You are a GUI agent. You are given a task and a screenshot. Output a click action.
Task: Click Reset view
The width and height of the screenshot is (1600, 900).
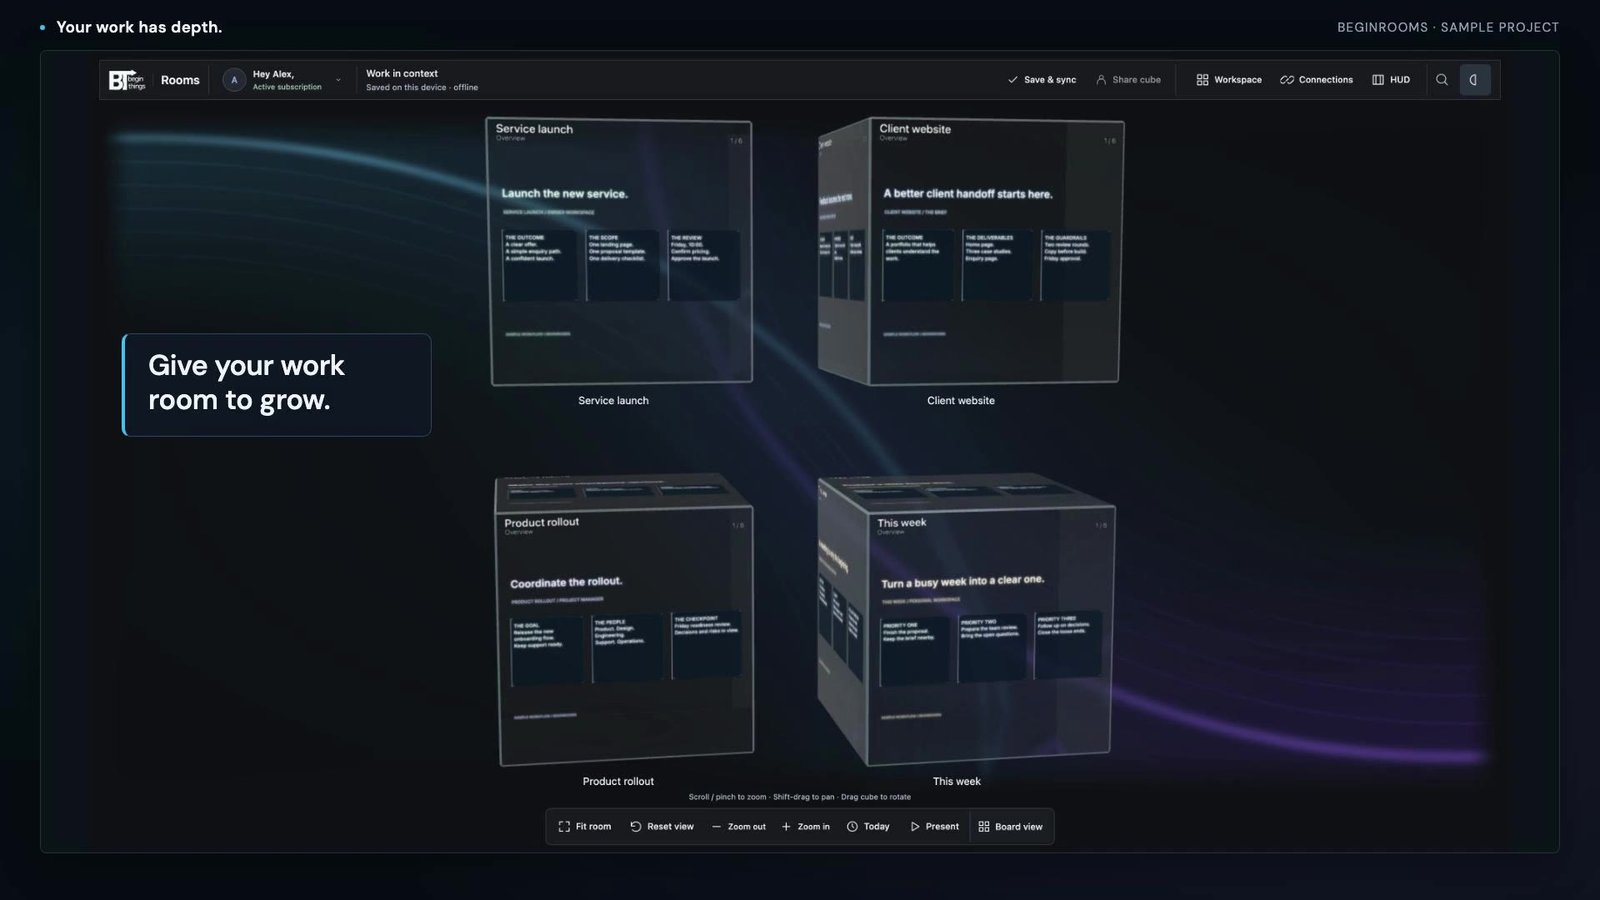[x=662, y=827]
